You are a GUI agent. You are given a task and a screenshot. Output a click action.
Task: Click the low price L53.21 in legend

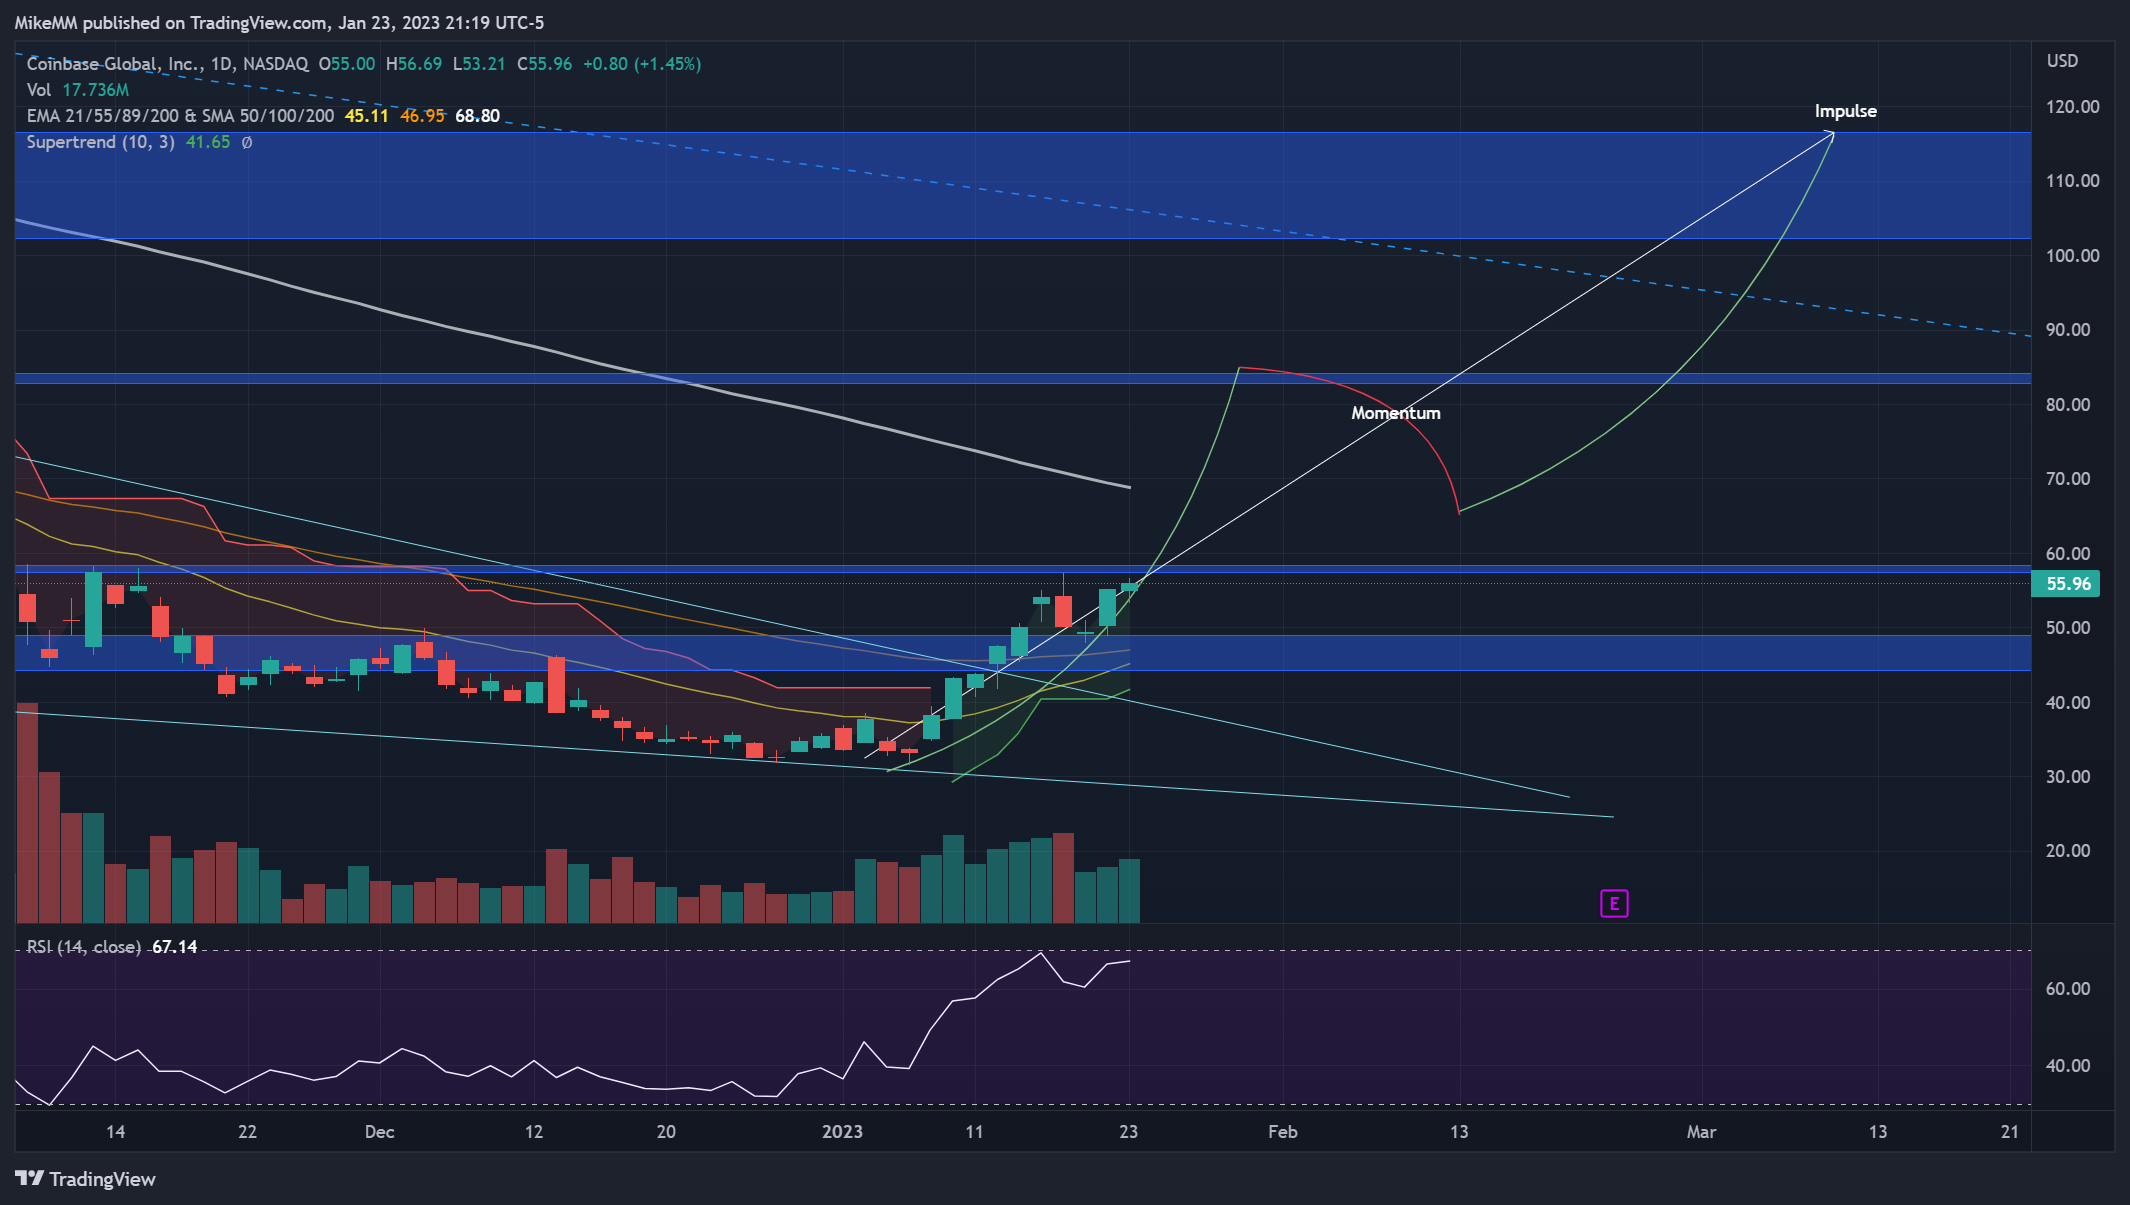click(x=479, y=64)
